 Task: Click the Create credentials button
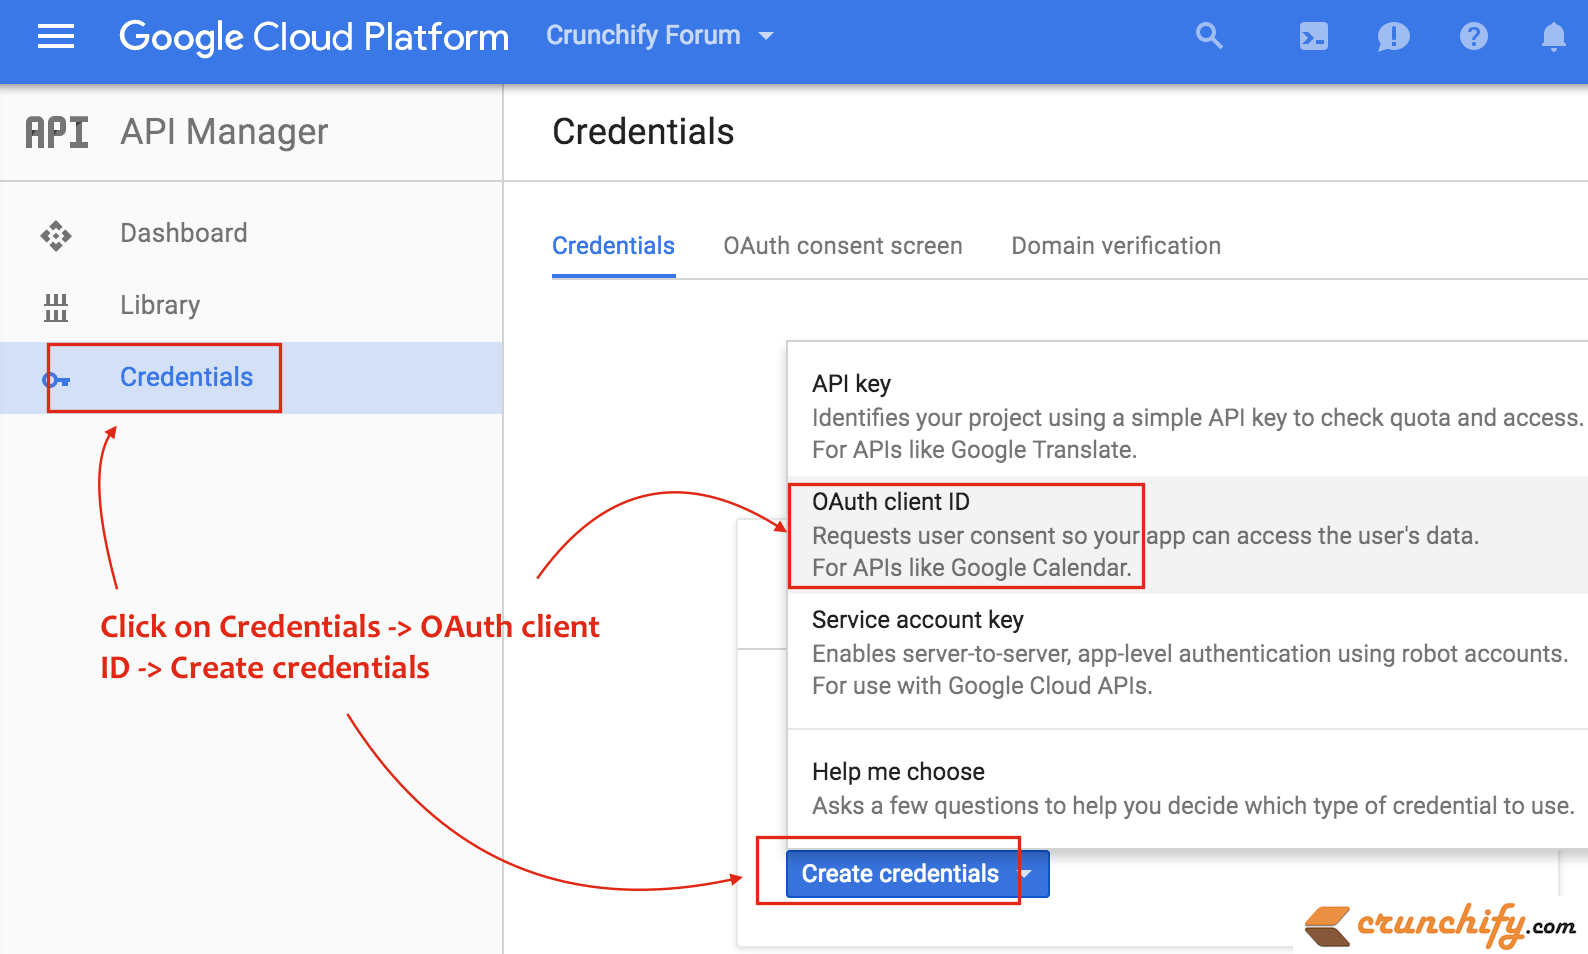pyautogui.click(x=900, y=874)
